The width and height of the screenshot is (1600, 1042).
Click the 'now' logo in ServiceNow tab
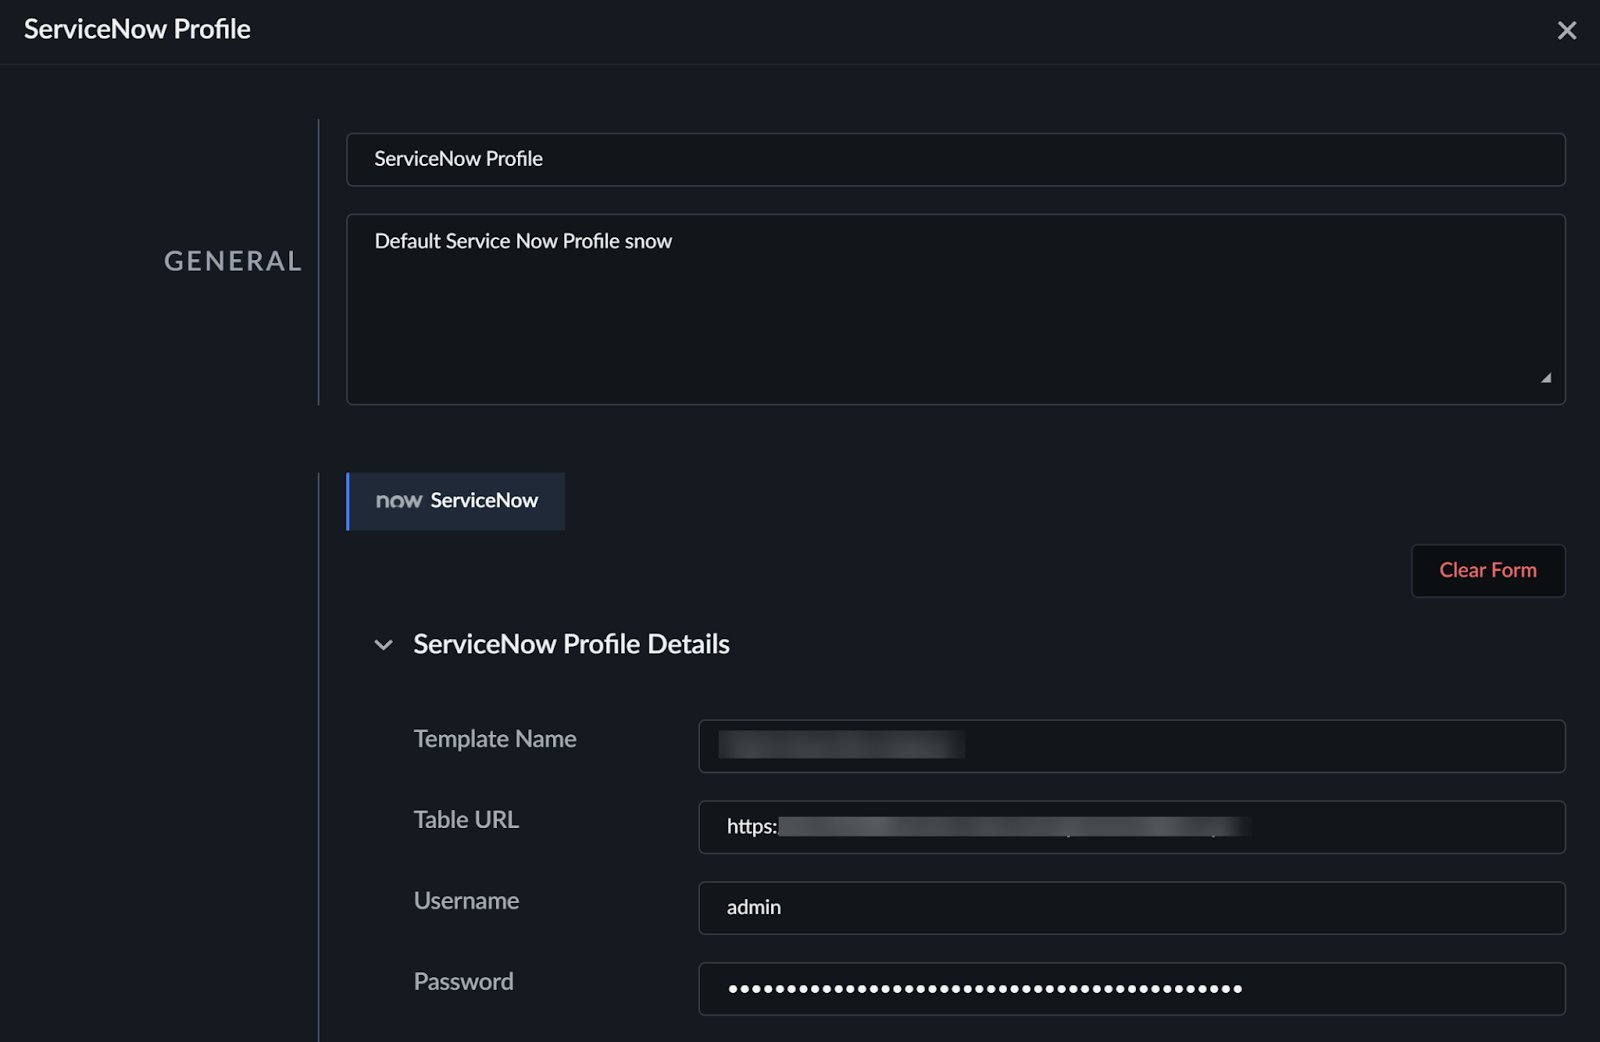399,501
